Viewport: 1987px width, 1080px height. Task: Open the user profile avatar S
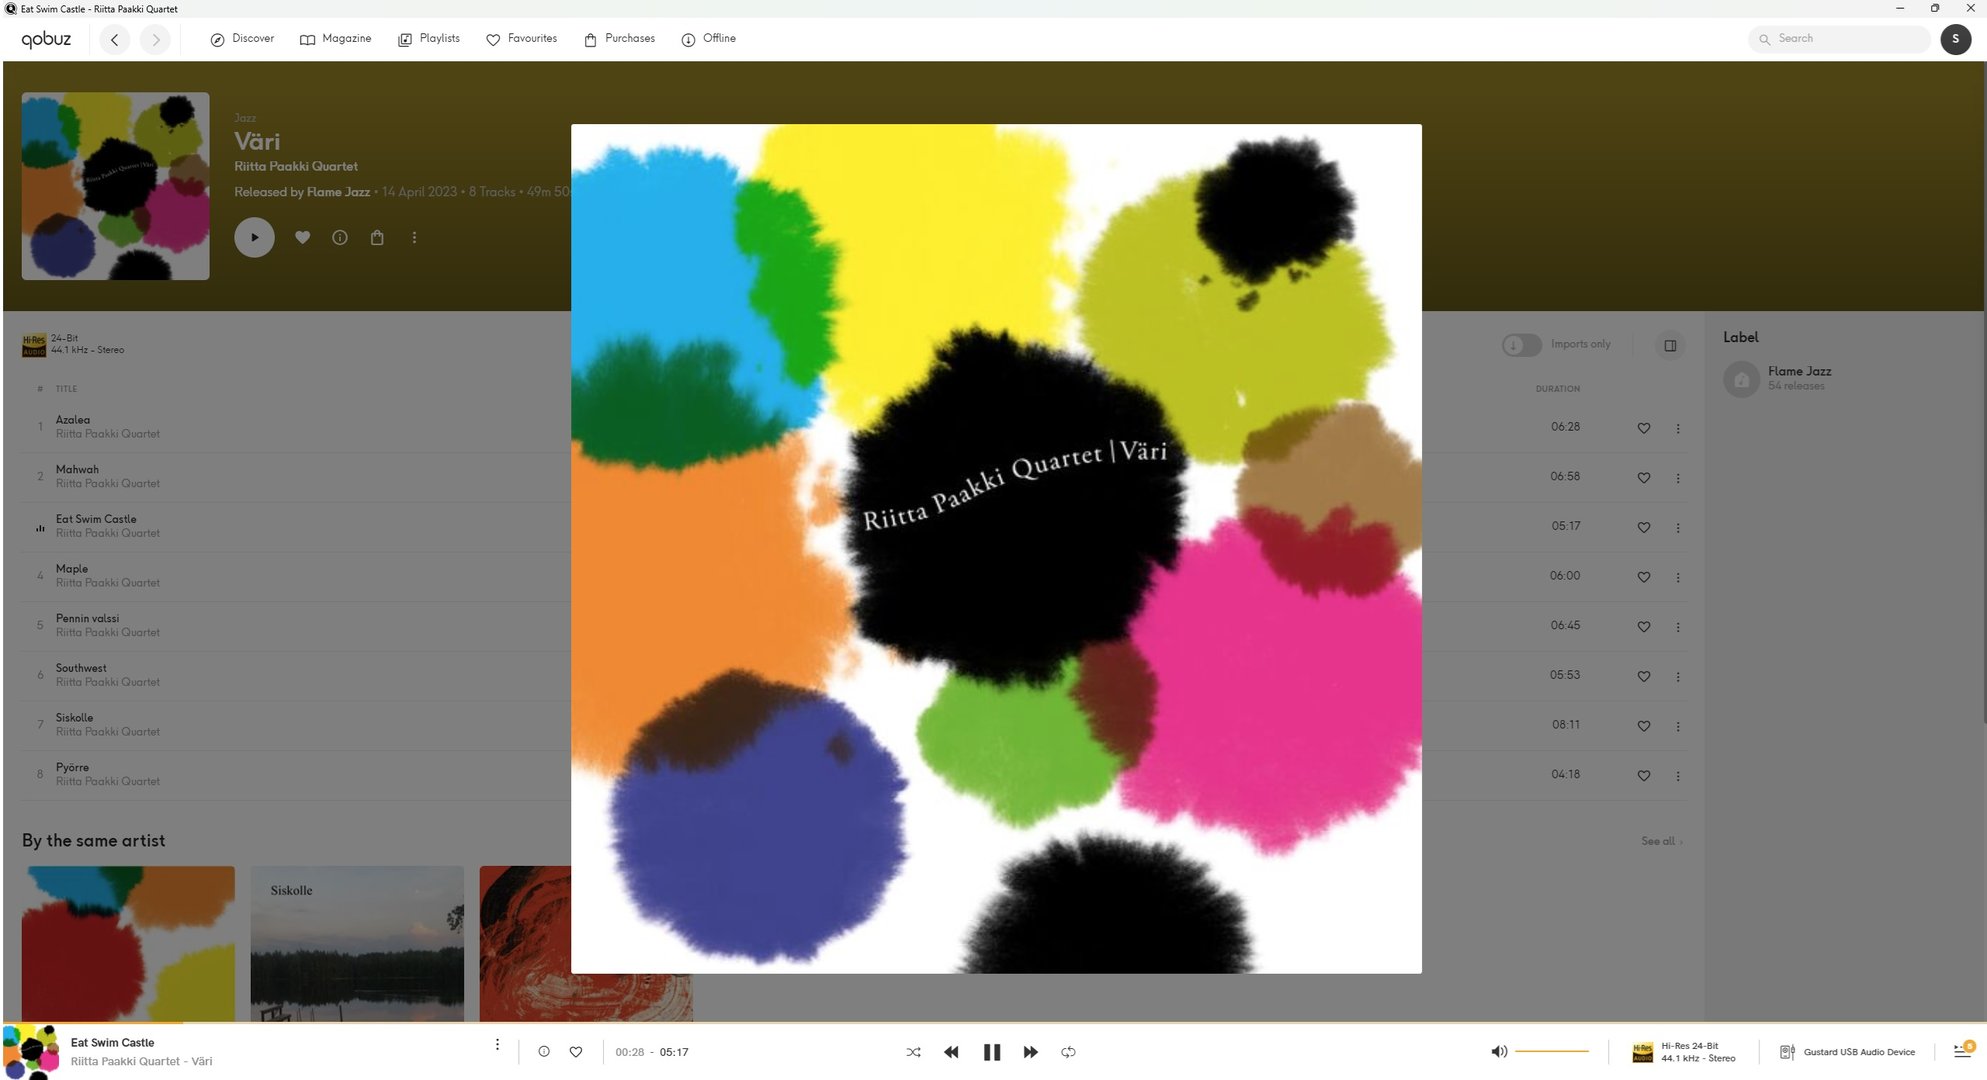[x=1955, y=39]
